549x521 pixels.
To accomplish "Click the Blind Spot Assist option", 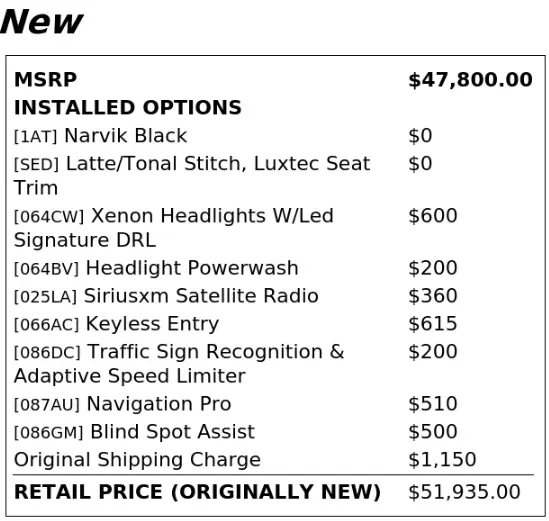I will [134, 432].
